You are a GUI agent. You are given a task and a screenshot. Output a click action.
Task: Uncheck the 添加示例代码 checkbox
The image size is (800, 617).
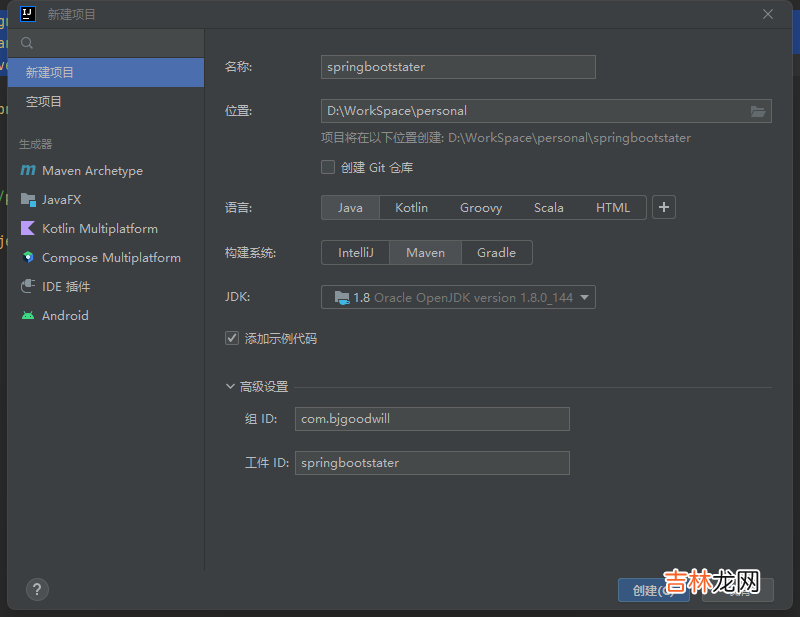232,339
